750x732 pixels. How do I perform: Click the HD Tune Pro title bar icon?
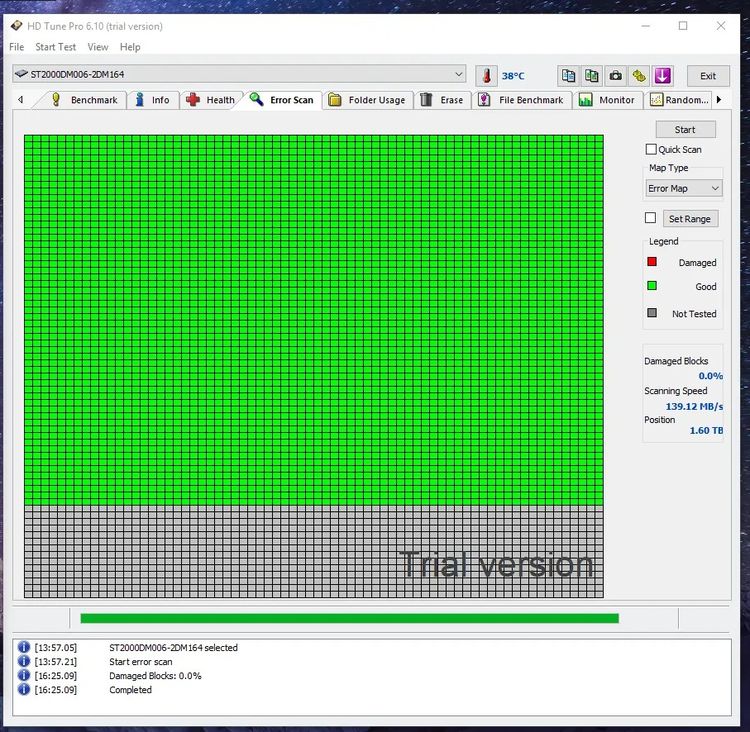(x=16, y=25)
